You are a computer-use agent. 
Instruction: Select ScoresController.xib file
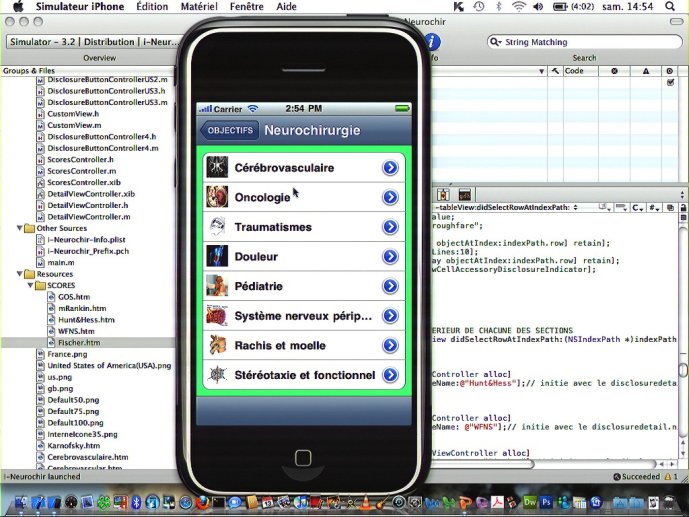point(83,182)
